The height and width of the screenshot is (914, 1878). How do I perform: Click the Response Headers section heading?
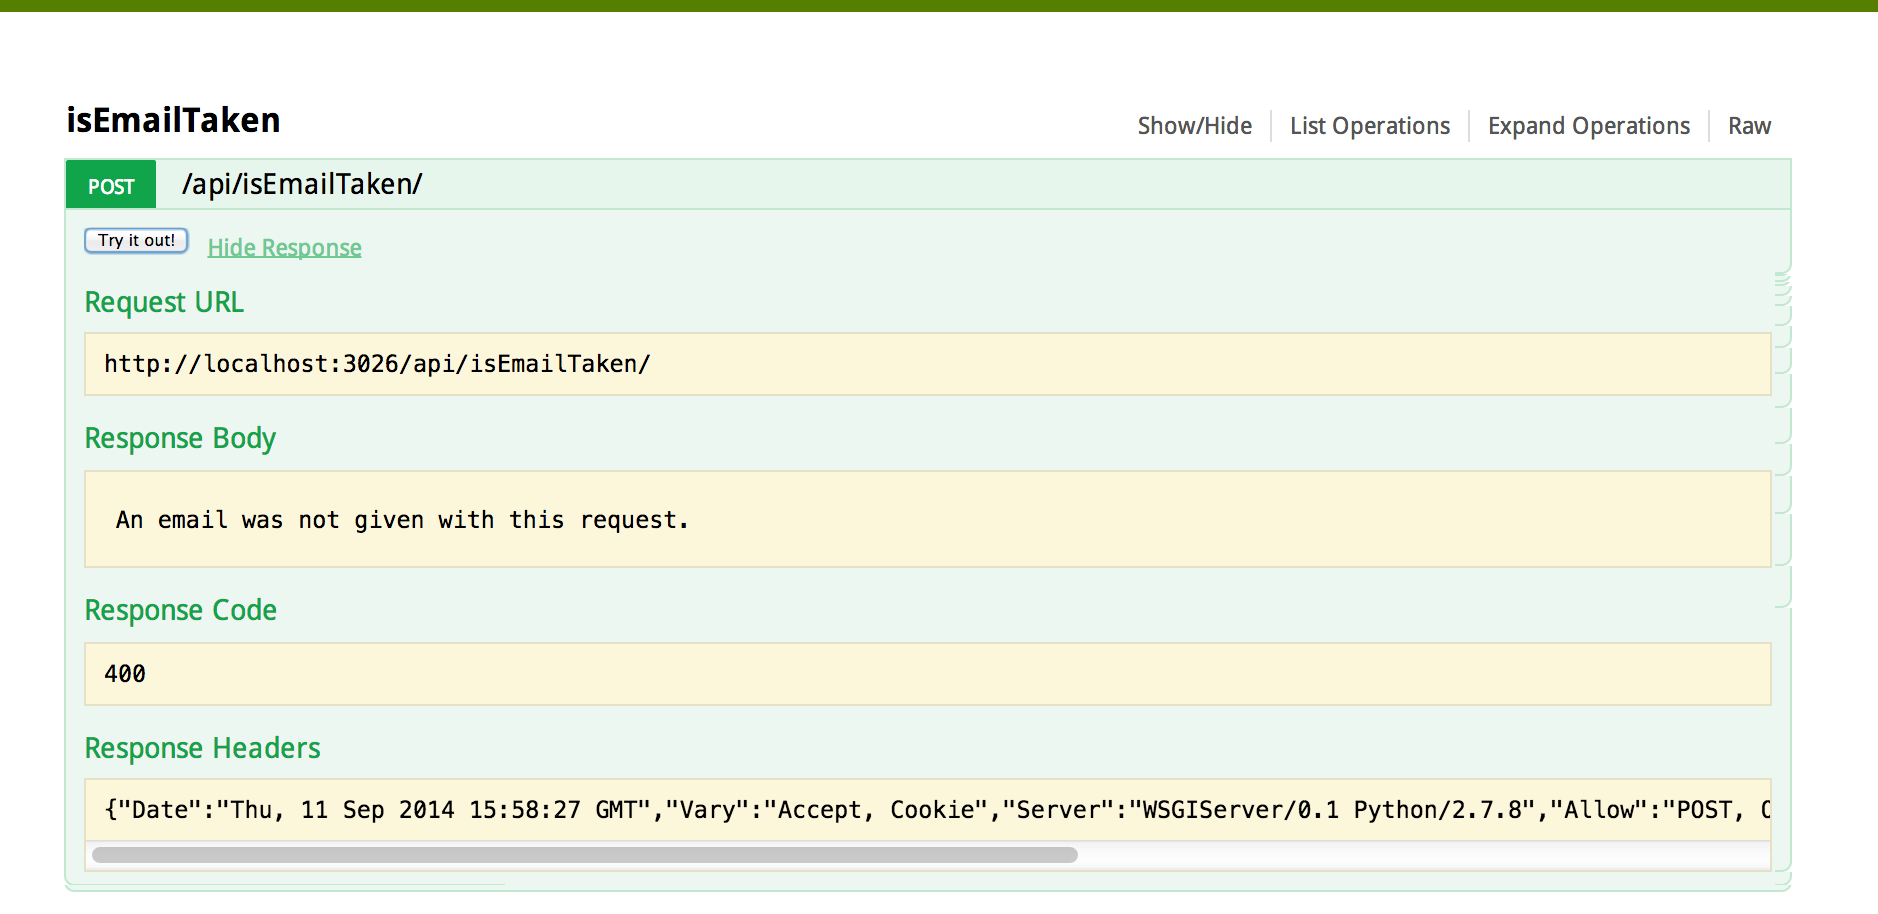[x=202, y=748]
